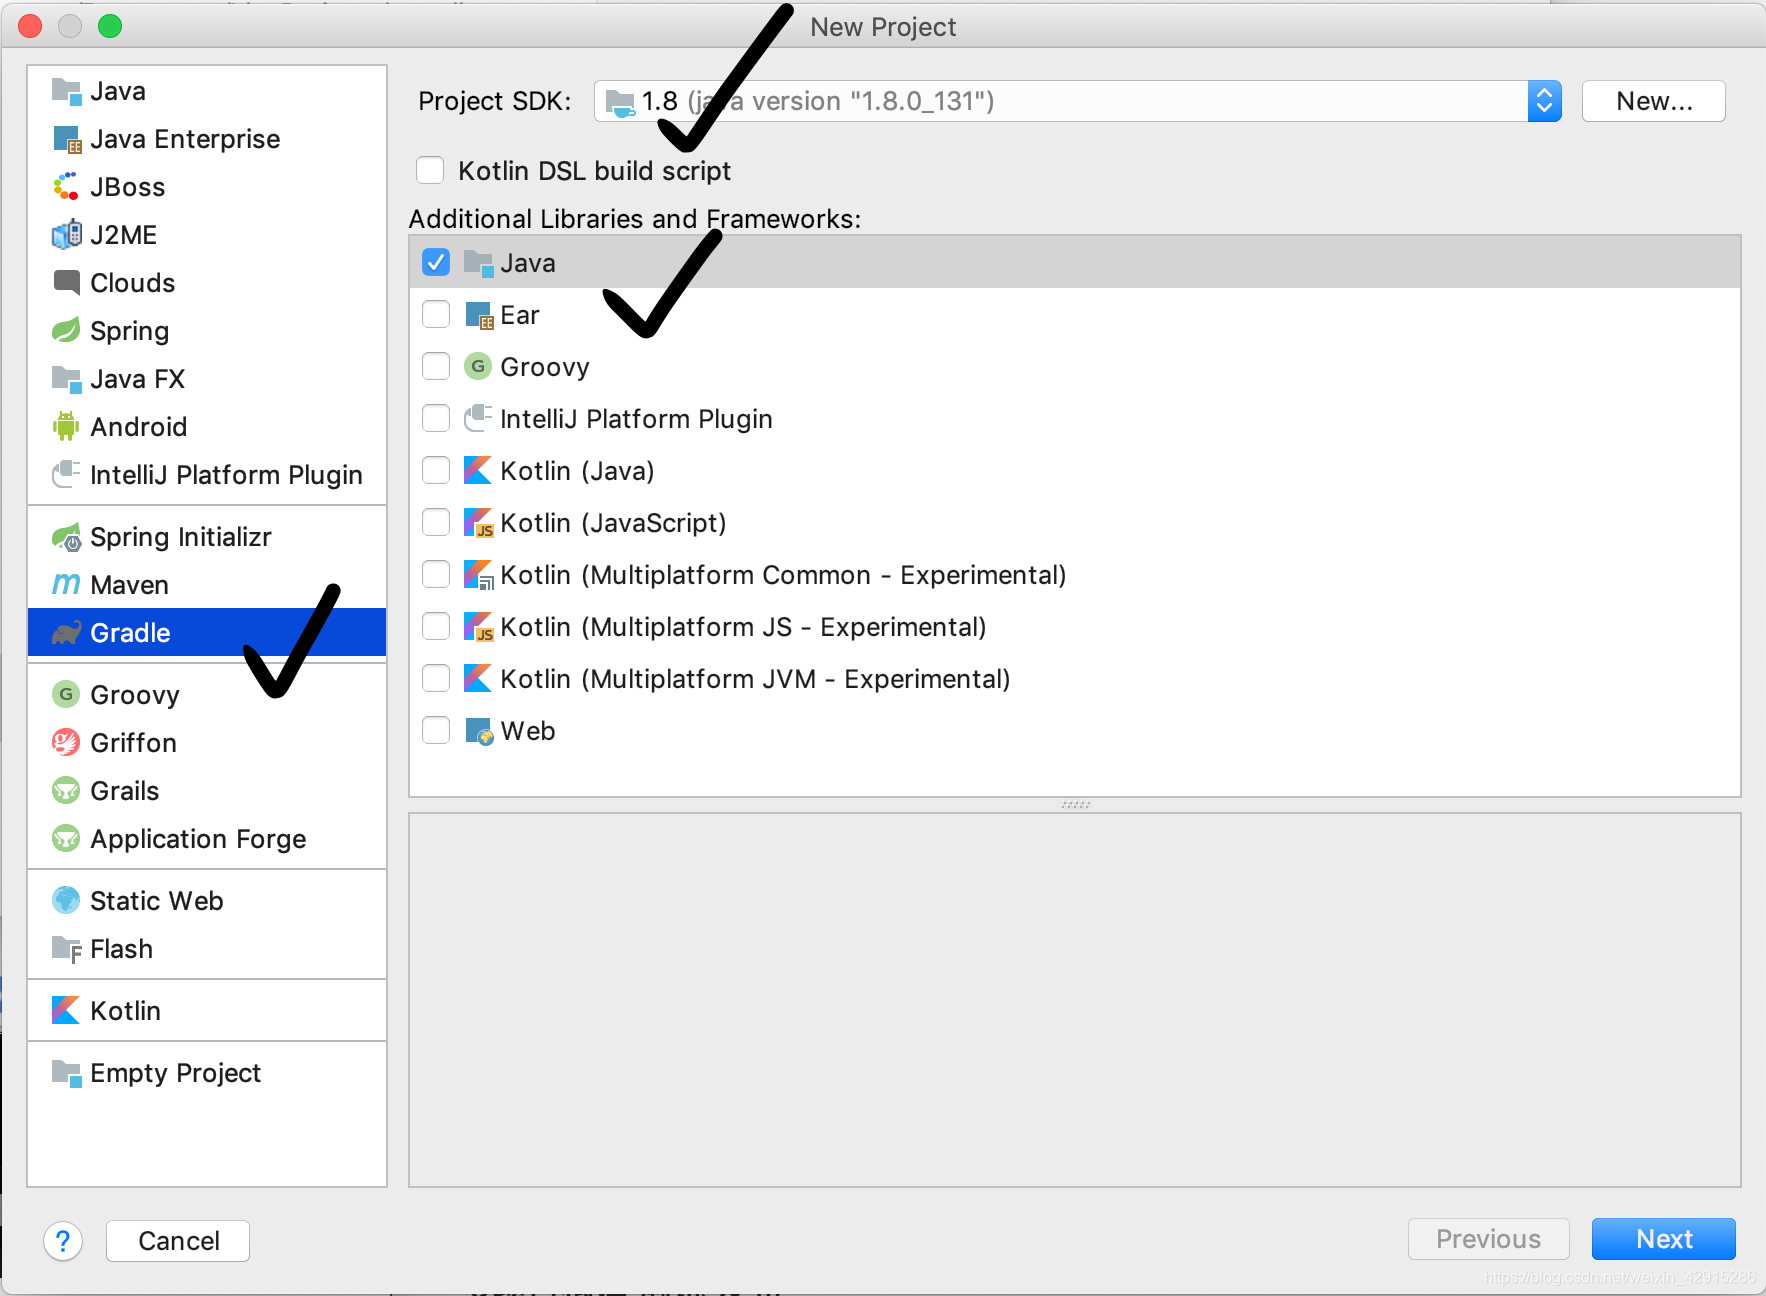Click IntelliJ Platform Plugin icon in sidebar

66,475
